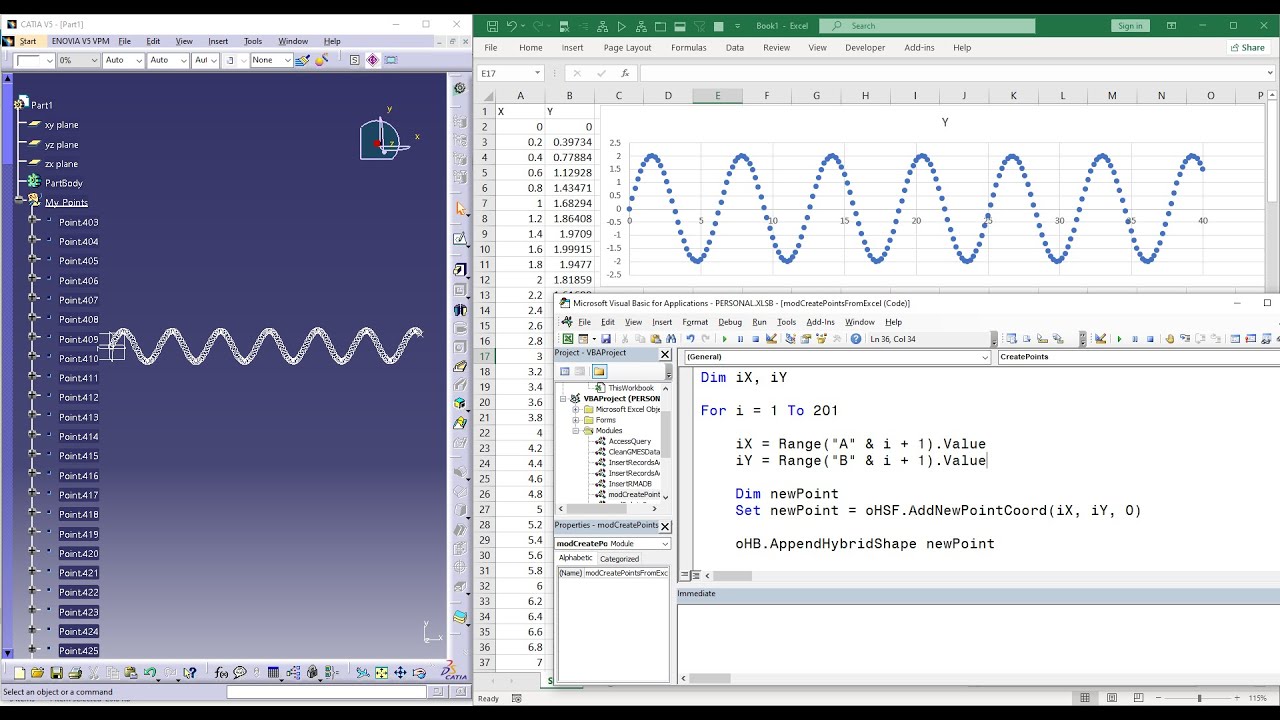
Task: Open AccessQuery module in project tree
Action: click(x=629, y=441)
